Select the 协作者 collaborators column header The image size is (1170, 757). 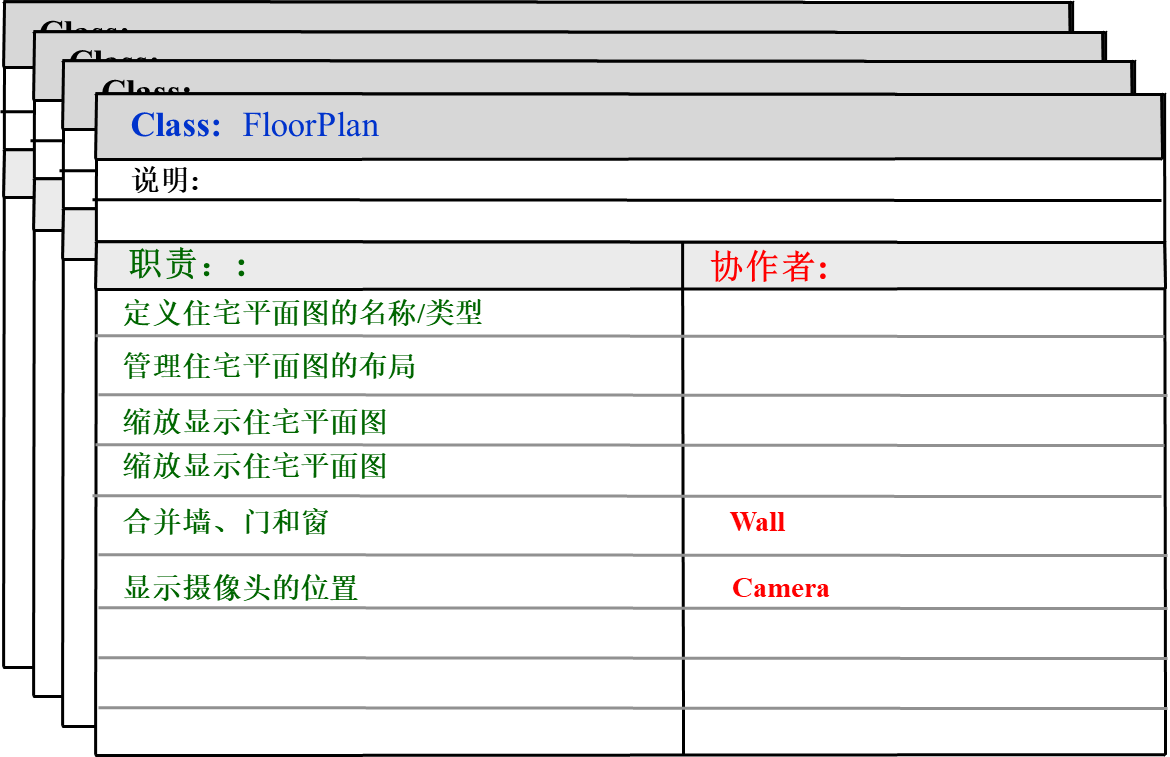click(x=769, y=267)
